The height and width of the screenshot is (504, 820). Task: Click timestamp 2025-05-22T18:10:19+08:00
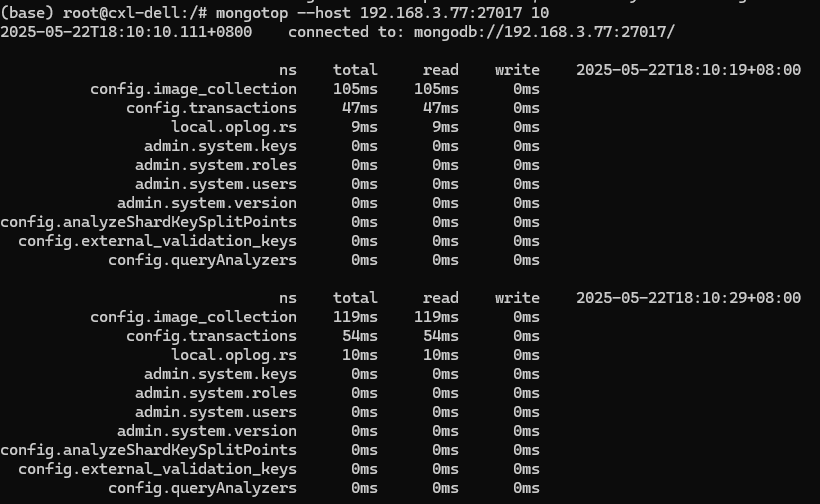pos(688,70)
